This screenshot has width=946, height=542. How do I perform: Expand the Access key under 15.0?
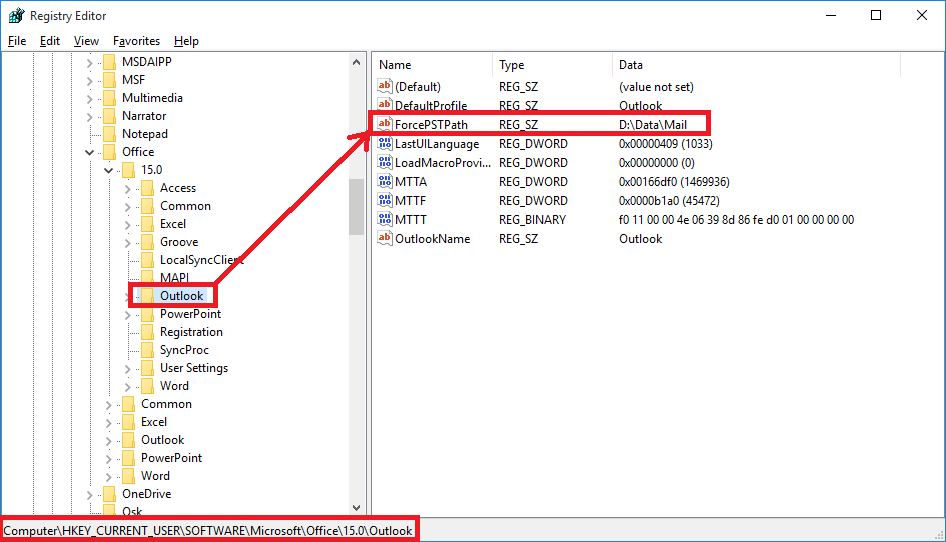[x=127, y=188]
